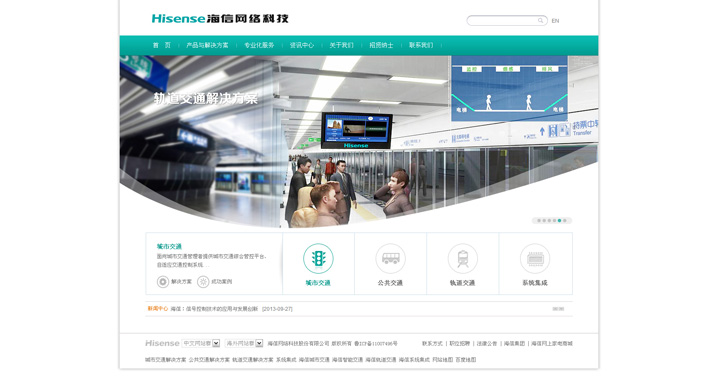Viewport: 718px width, 377px height.
Task: Select the 公共交通 bus icon
Action: (391, 258)
